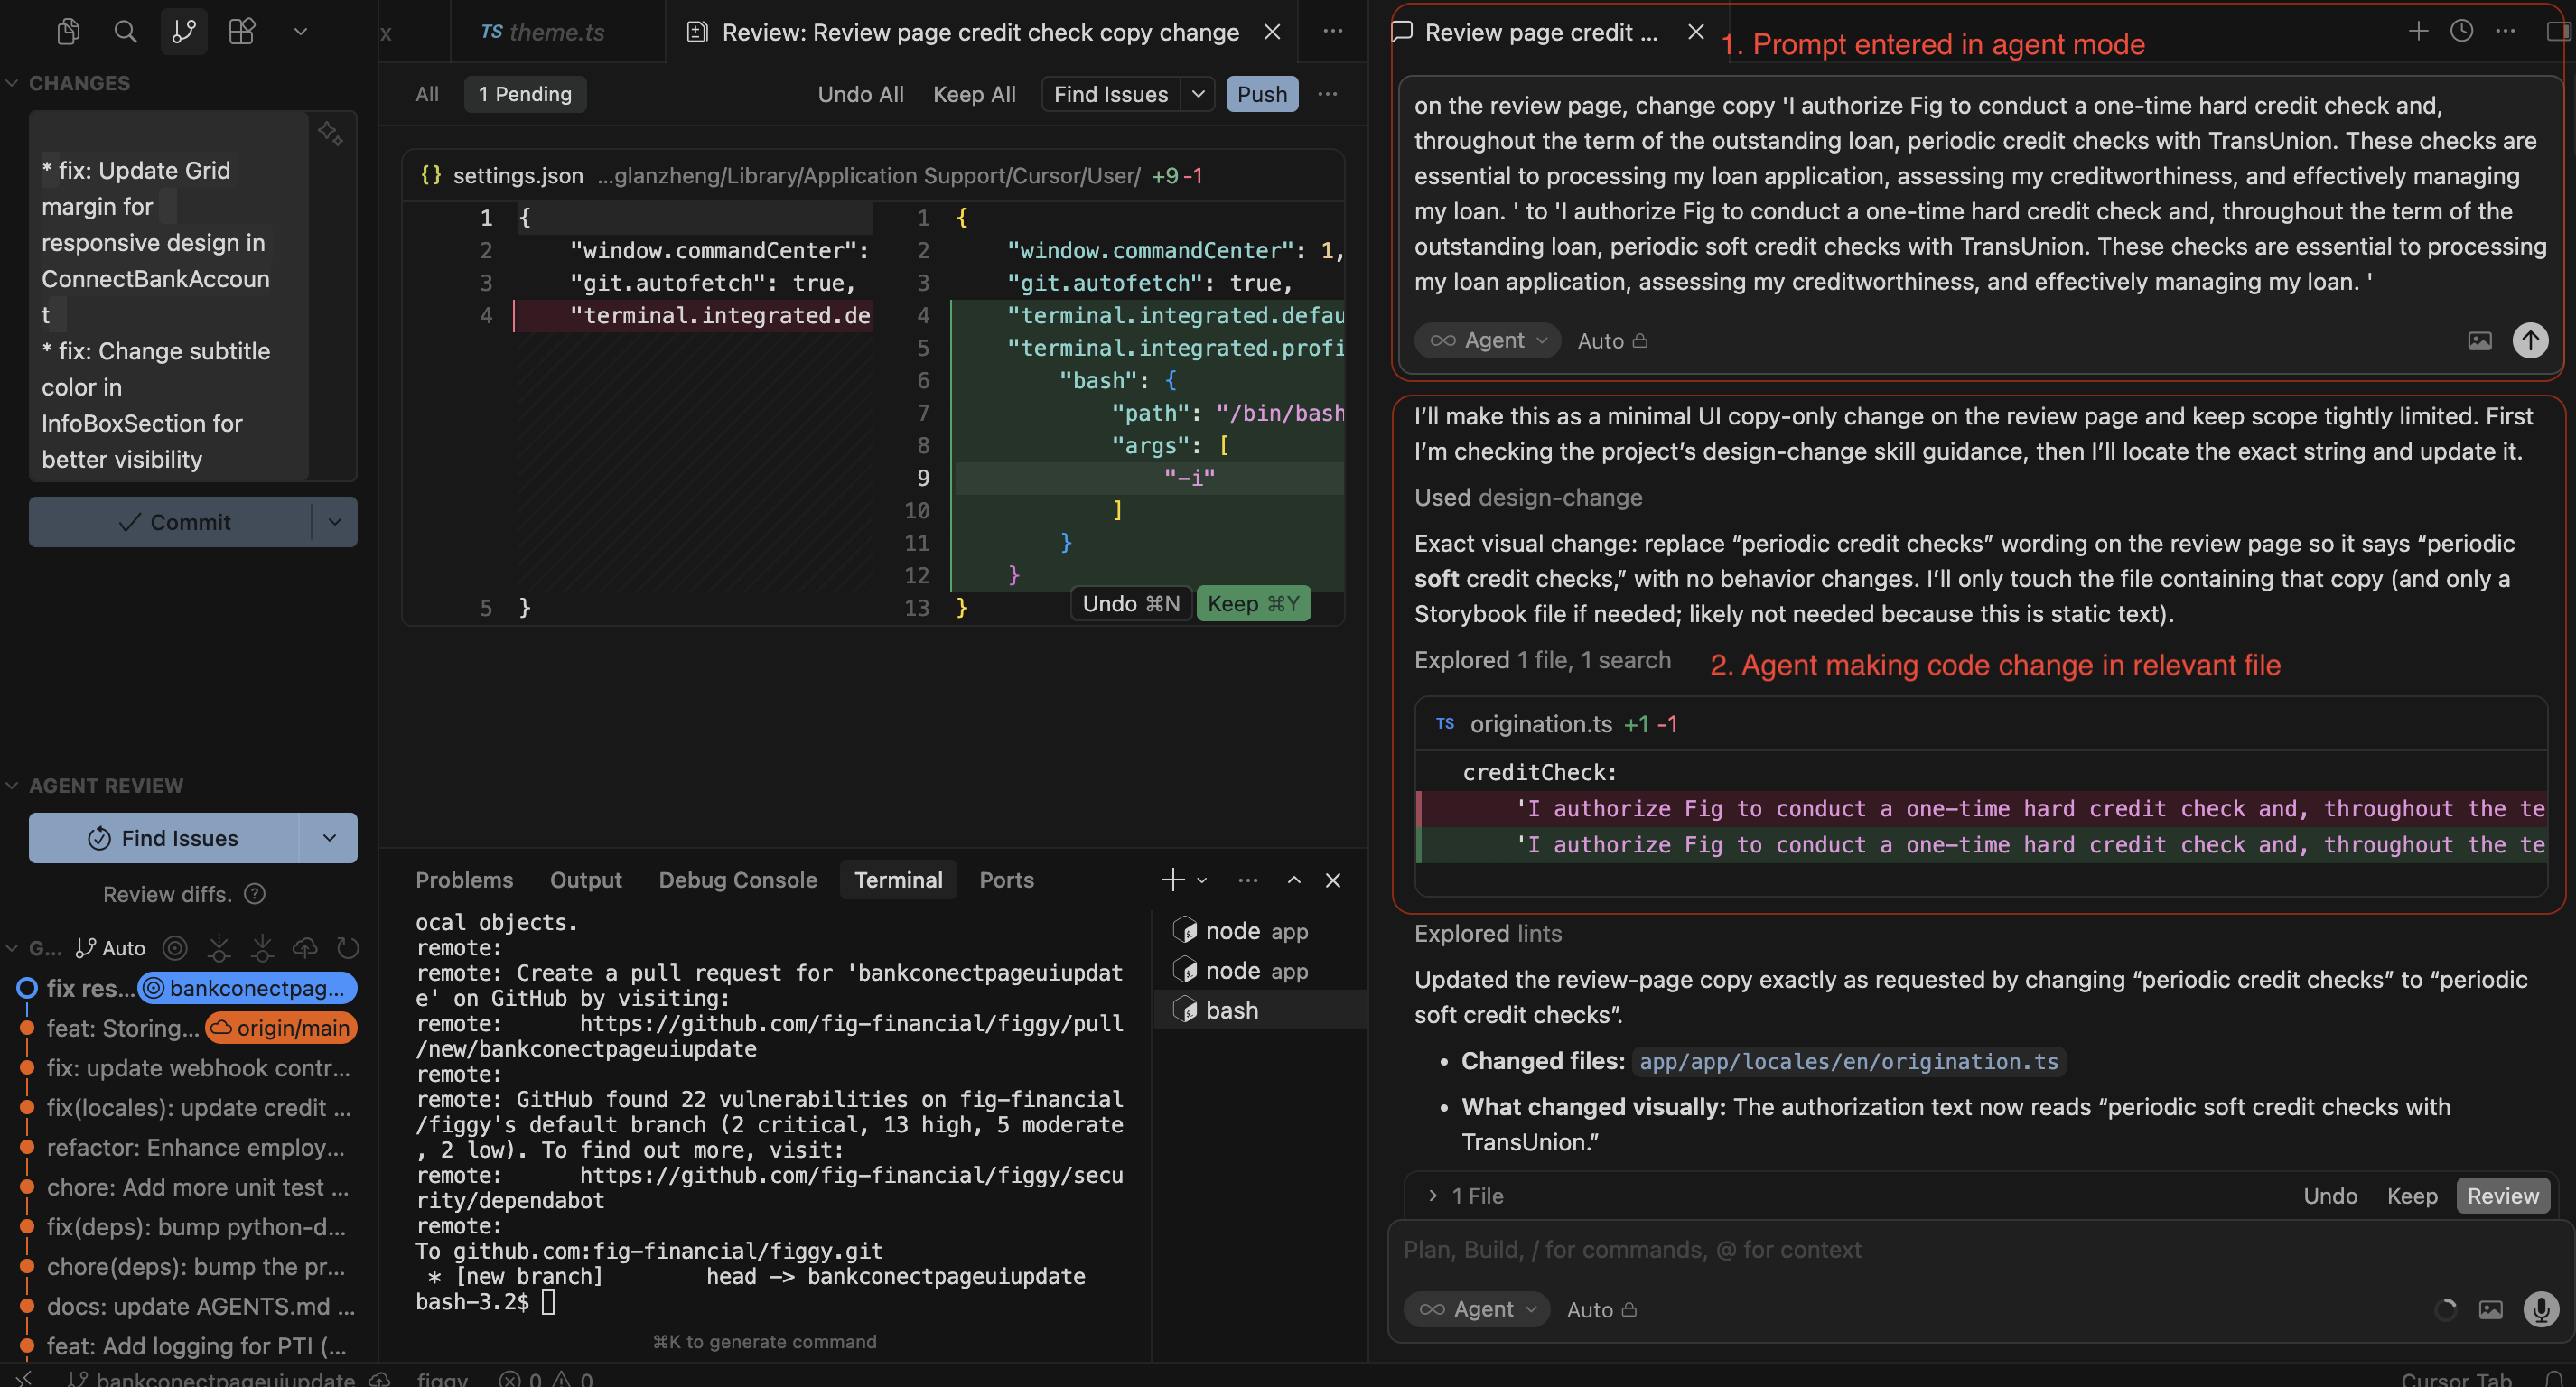Open settings.json file header
Image resolution: width=2576 pixels, height=1387 pixels.
click(x=873, y=176)
